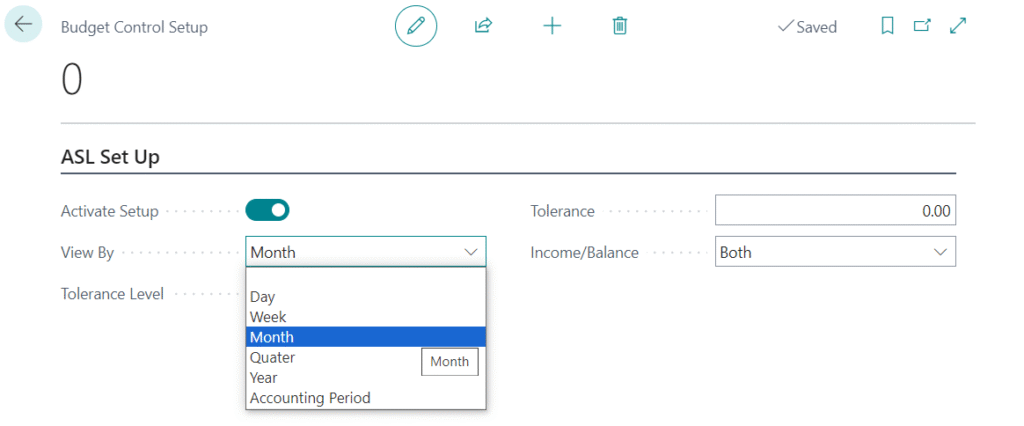Select Day from the dropdown list
Viewport: 1024px width, 426px height.
263,297
